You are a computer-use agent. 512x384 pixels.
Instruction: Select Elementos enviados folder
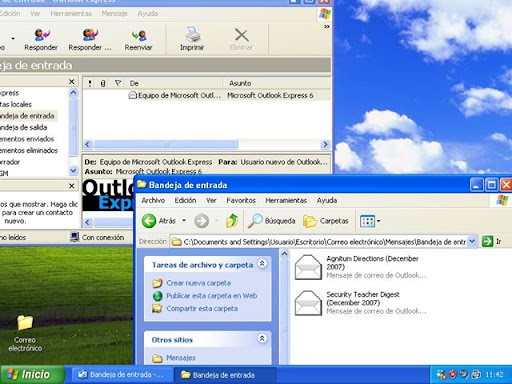point(27,139)
